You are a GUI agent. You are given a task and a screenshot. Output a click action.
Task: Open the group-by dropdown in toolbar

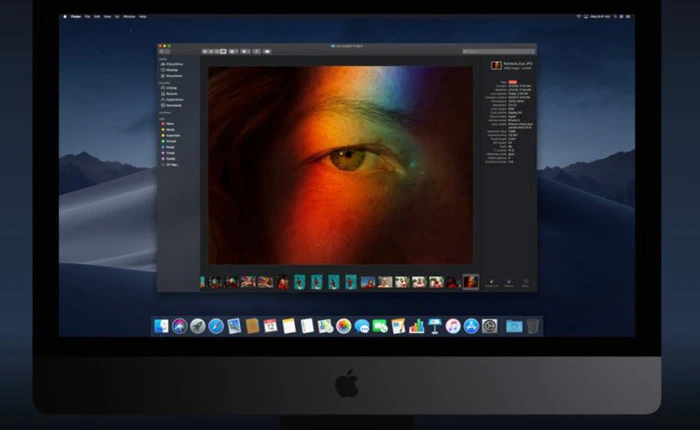[x=233, y=51]
